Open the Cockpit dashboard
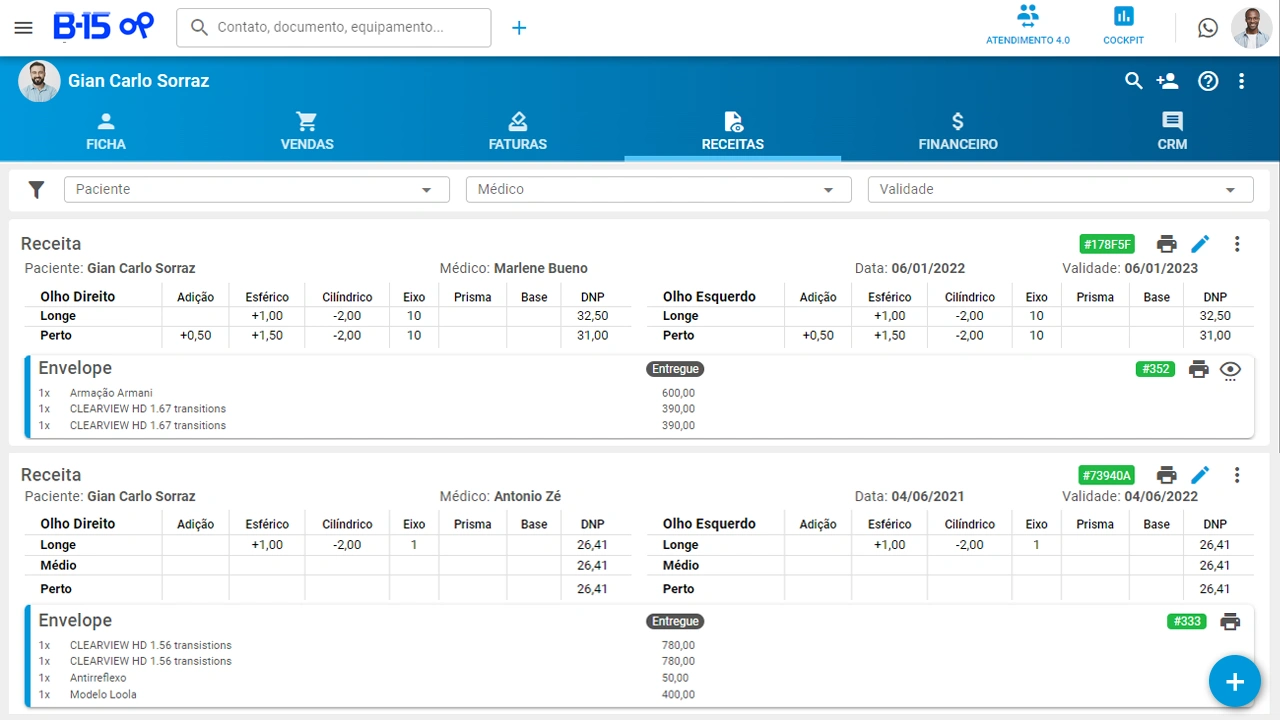1280x720 pixels. coord(1123,26)
